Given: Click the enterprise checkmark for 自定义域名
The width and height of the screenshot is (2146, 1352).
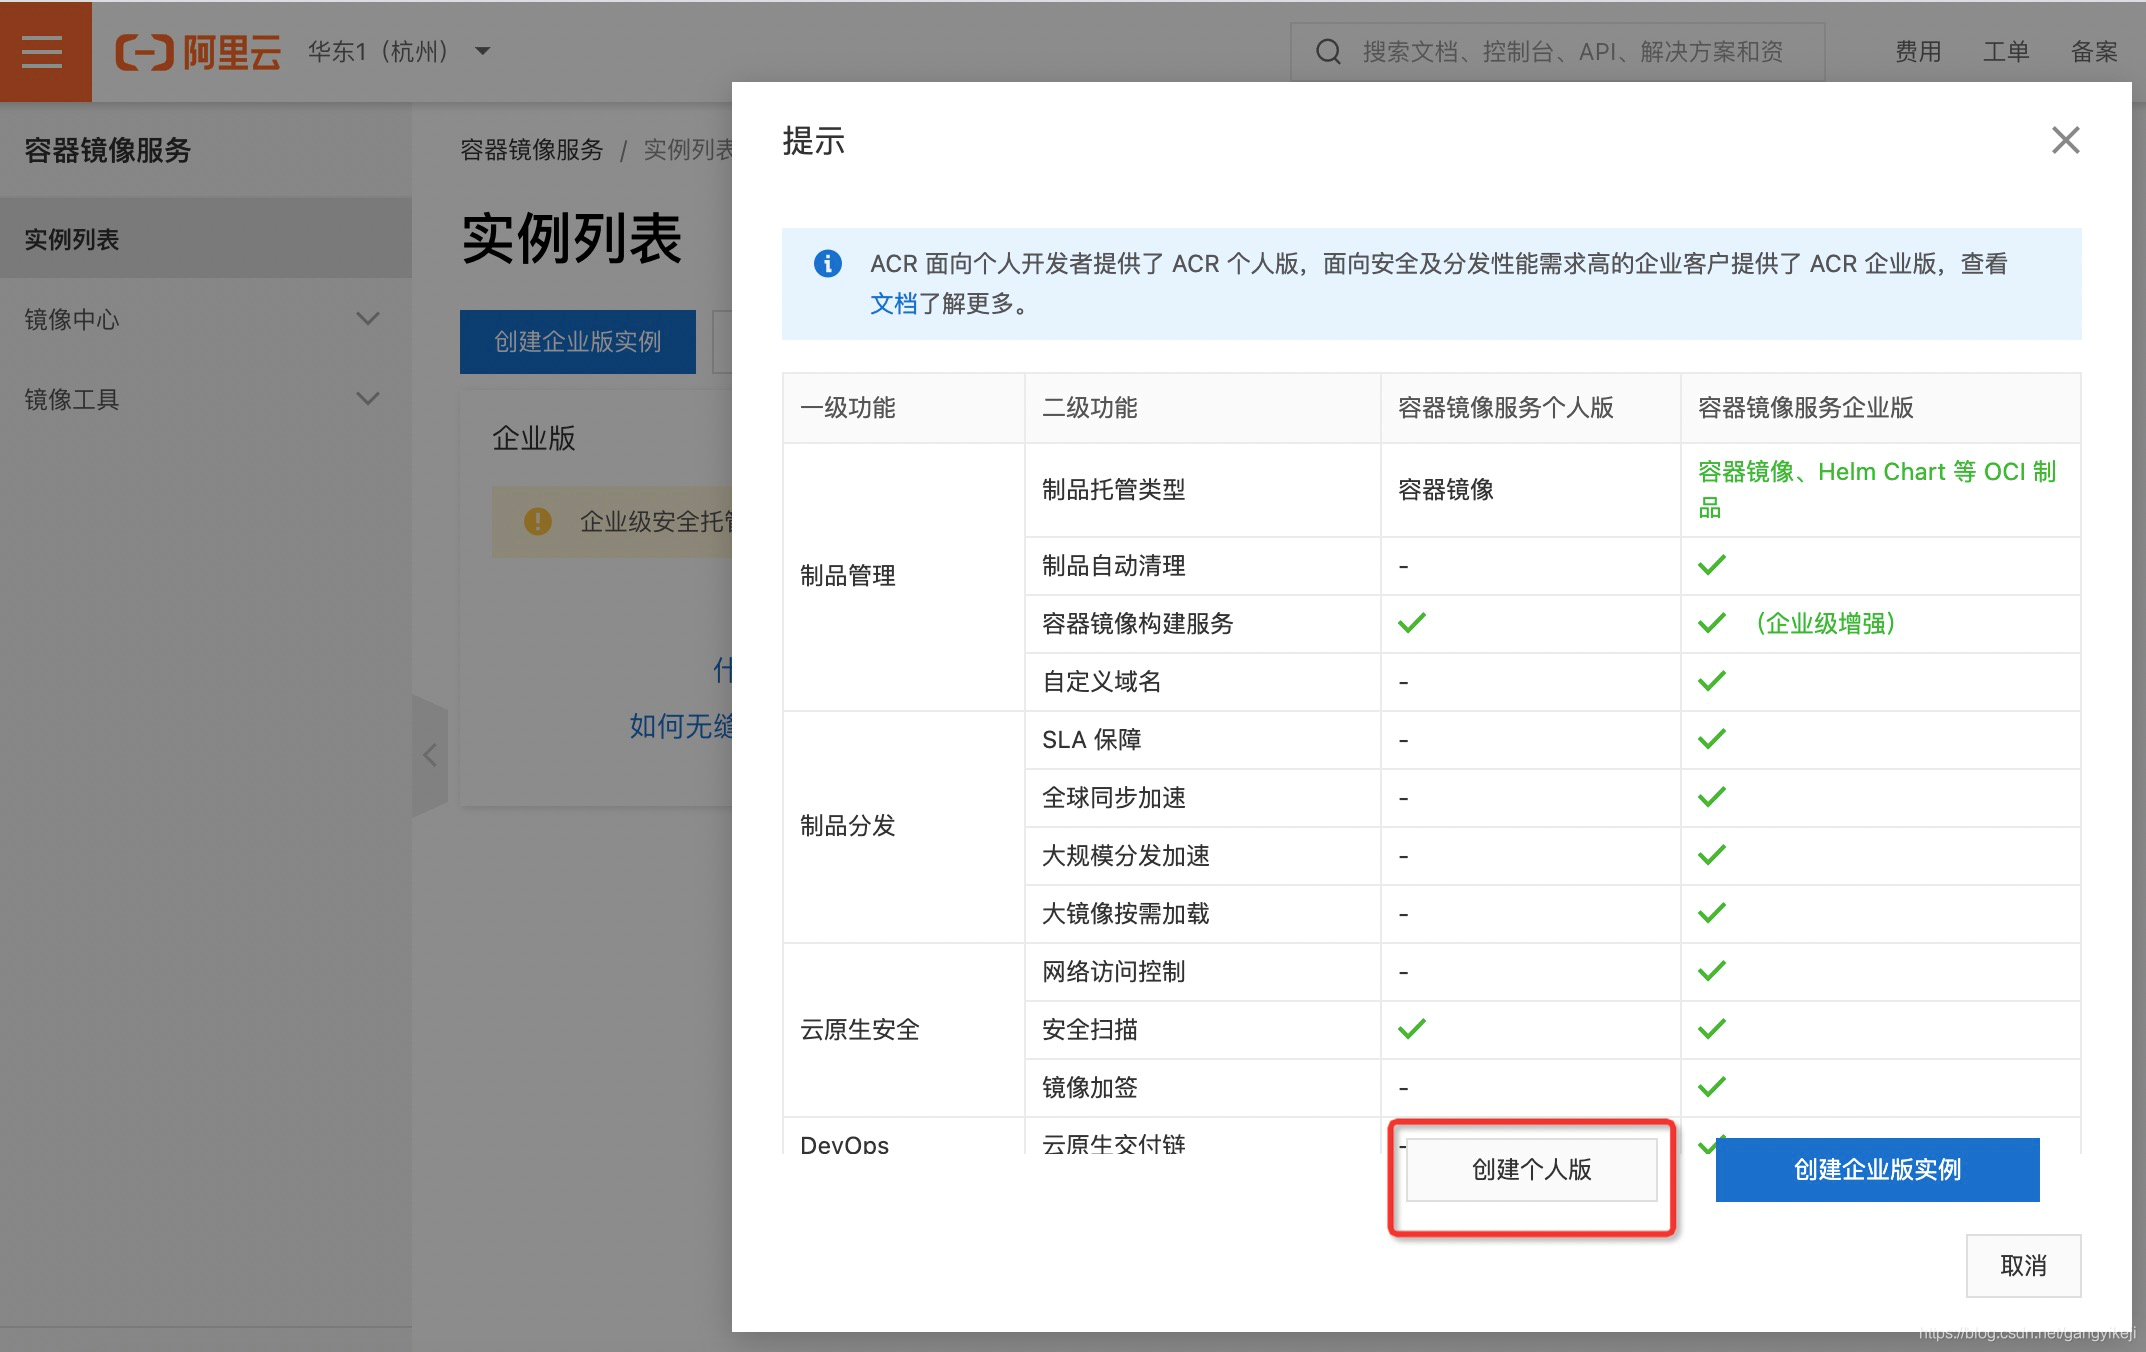Looking at the screenshot, I should (1712, 681).
